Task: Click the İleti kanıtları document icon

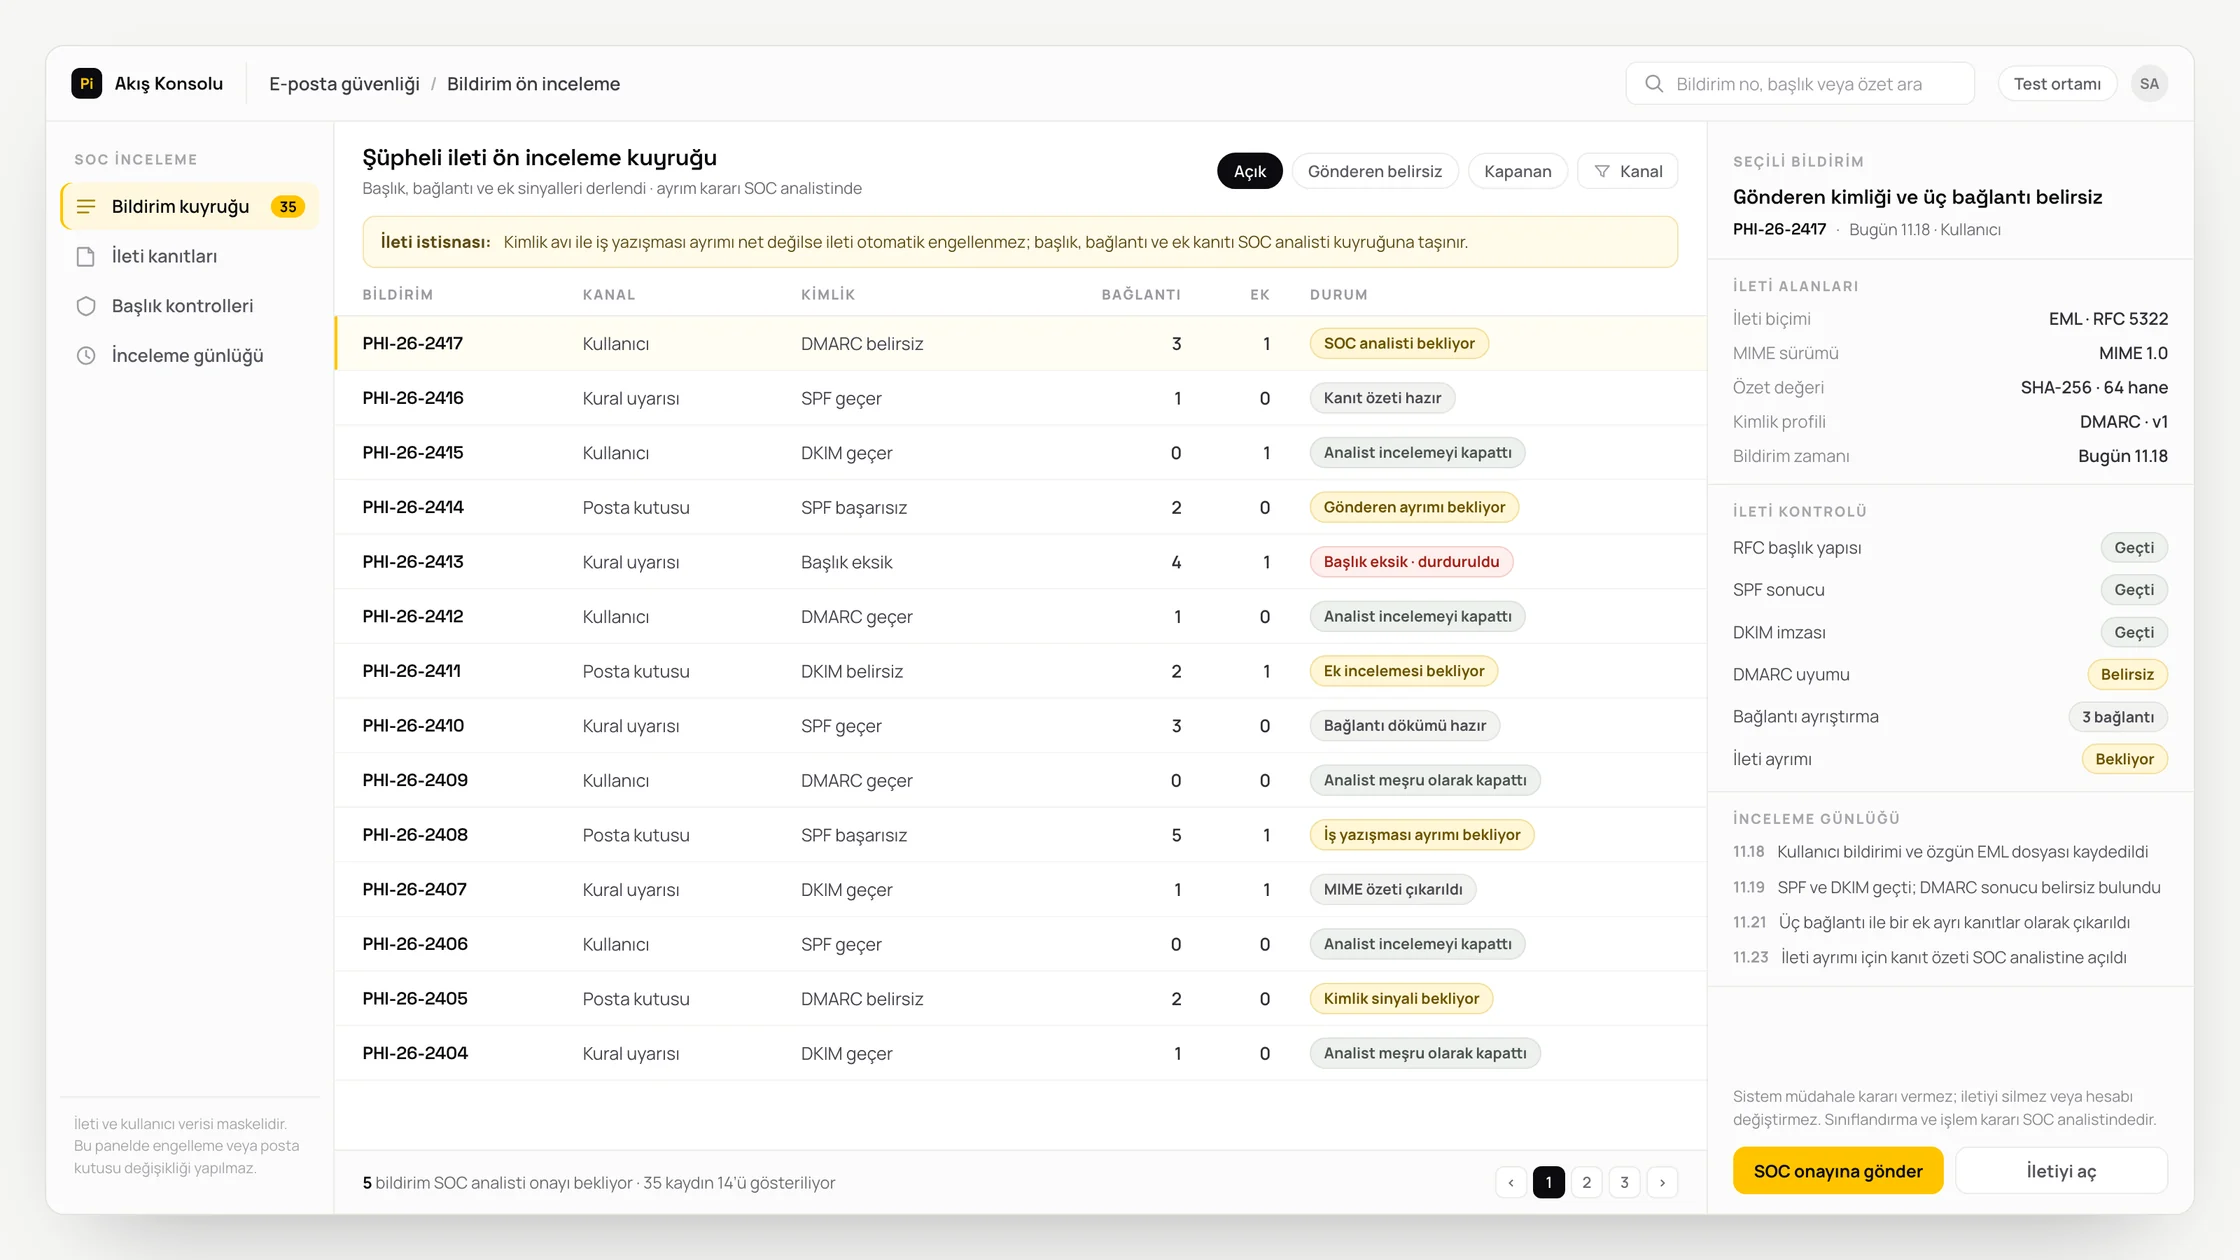Action: click(x=86, y=257)
